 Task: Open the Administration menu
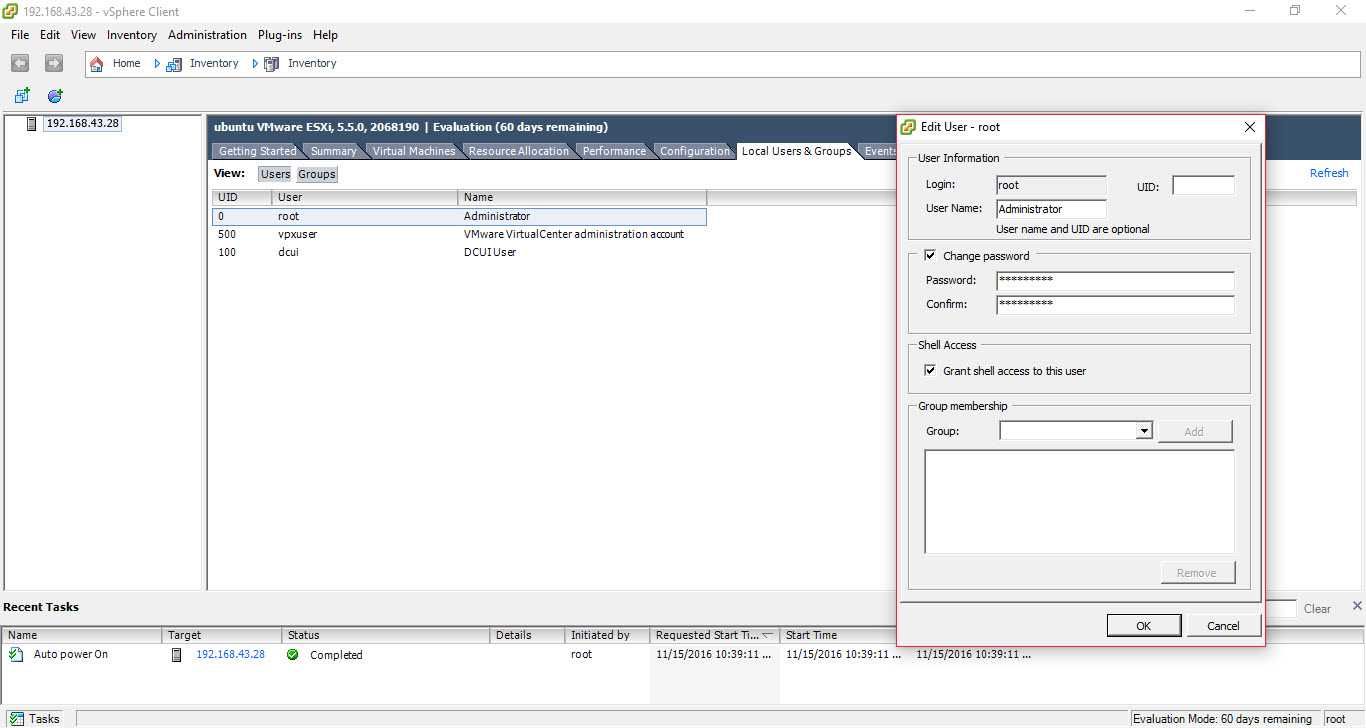[x=207, y=35]
